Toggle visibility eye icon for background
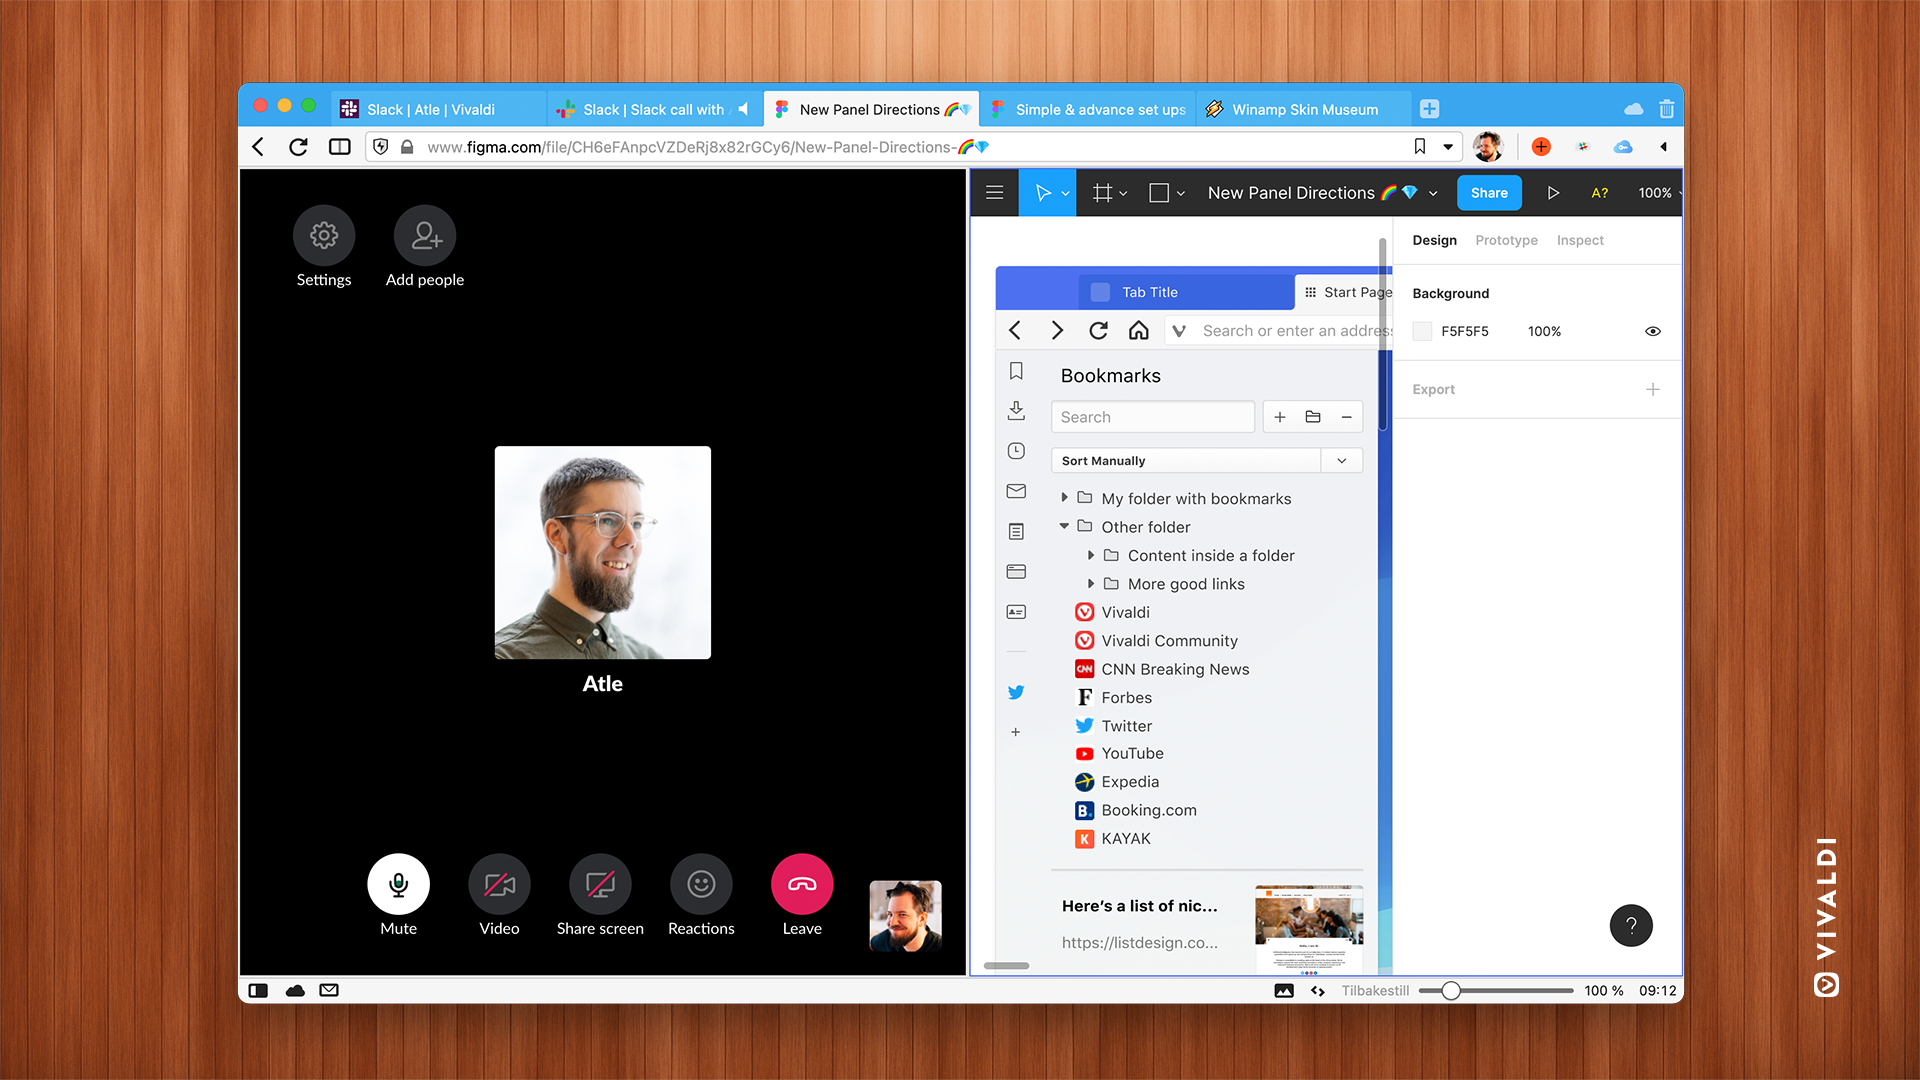The width and height of the screenshot is (1920, 1080). [x=1652, y=330]
